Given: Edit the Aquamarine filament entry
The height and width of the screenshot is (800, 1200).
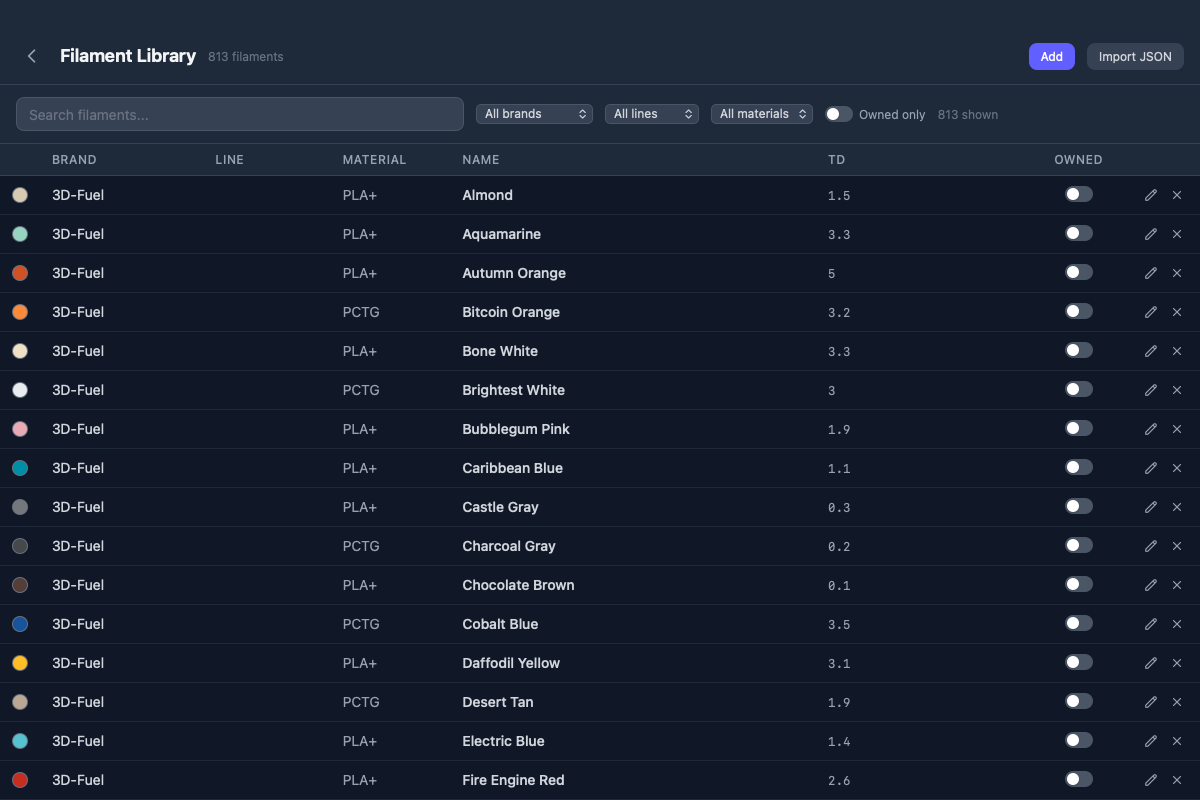Looking at the screenshot, I should coord(1151,234).
